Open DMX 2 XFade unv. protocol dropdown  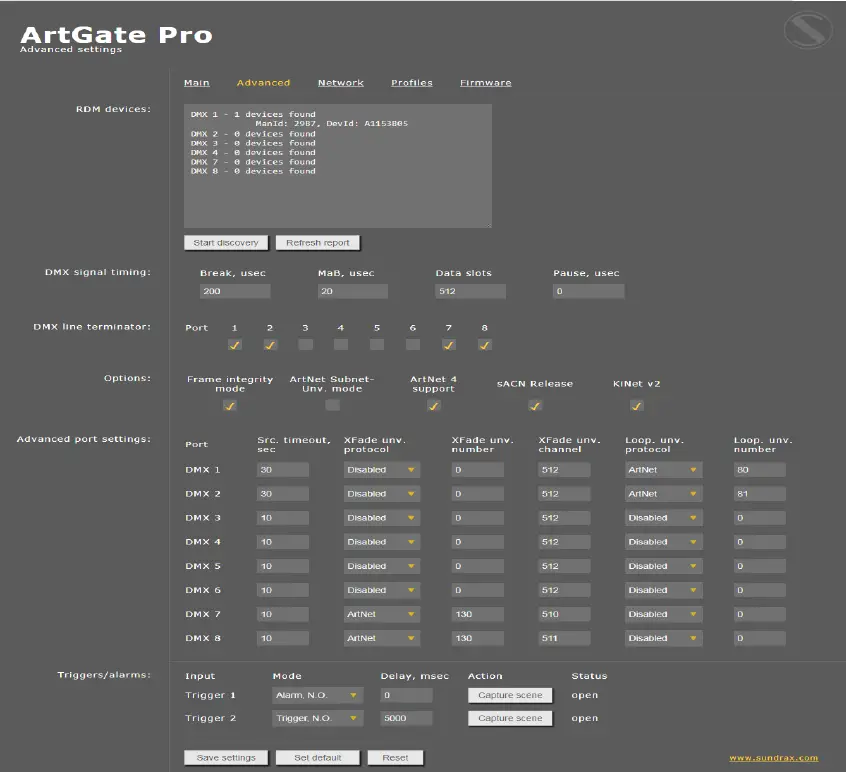[x=381, y=494]
